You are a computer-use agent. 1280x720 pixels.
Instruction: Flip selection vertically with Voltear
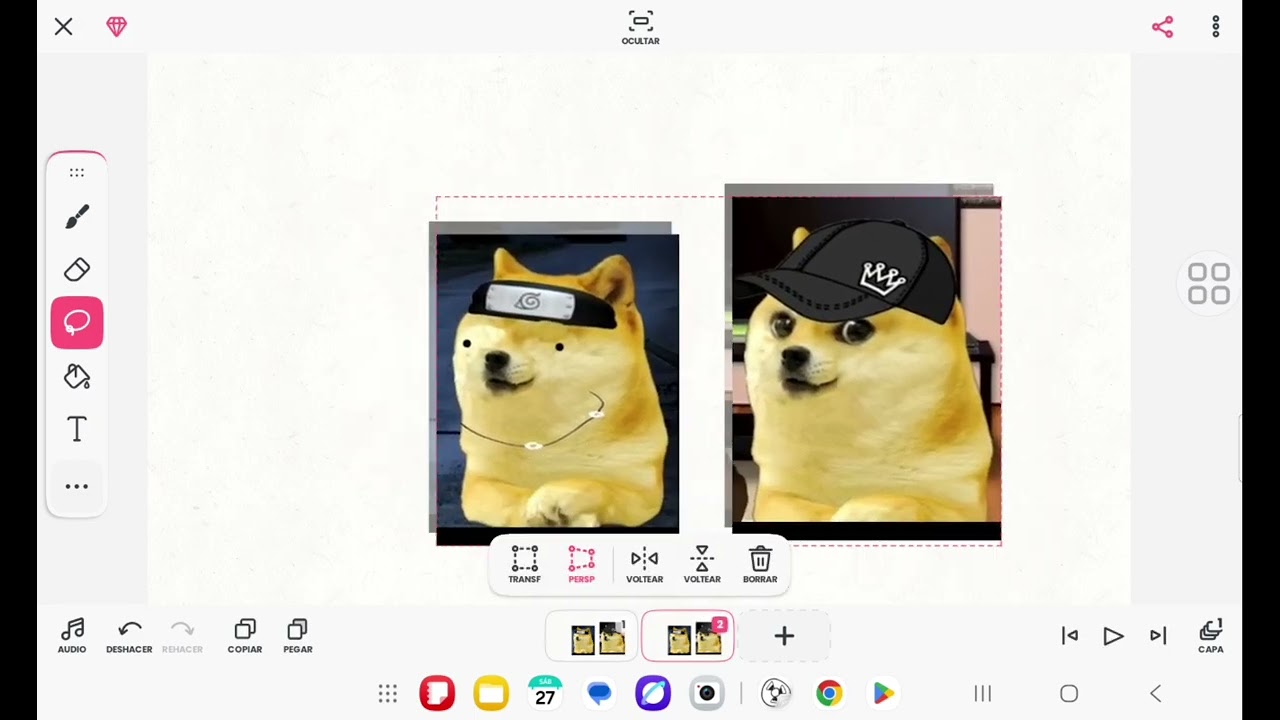coord(702,565)
